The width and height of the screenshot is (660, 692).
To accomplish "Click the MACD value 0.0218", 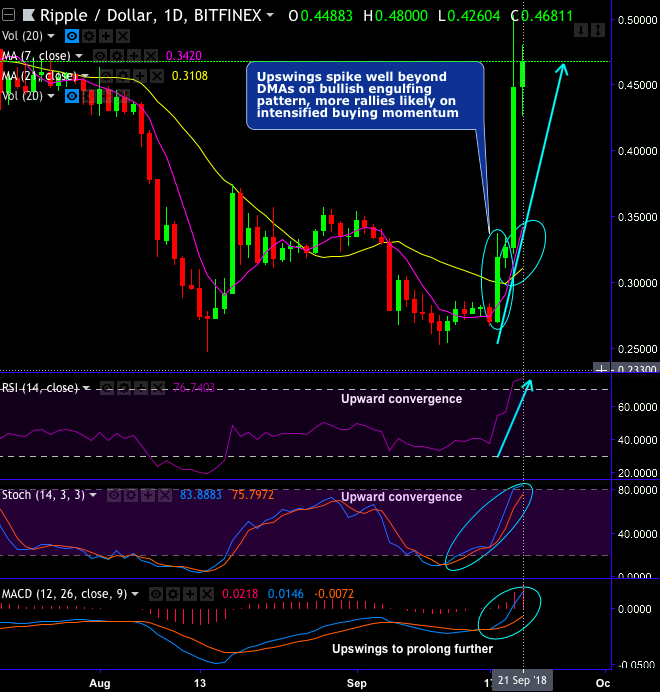I will pos(240,594).
